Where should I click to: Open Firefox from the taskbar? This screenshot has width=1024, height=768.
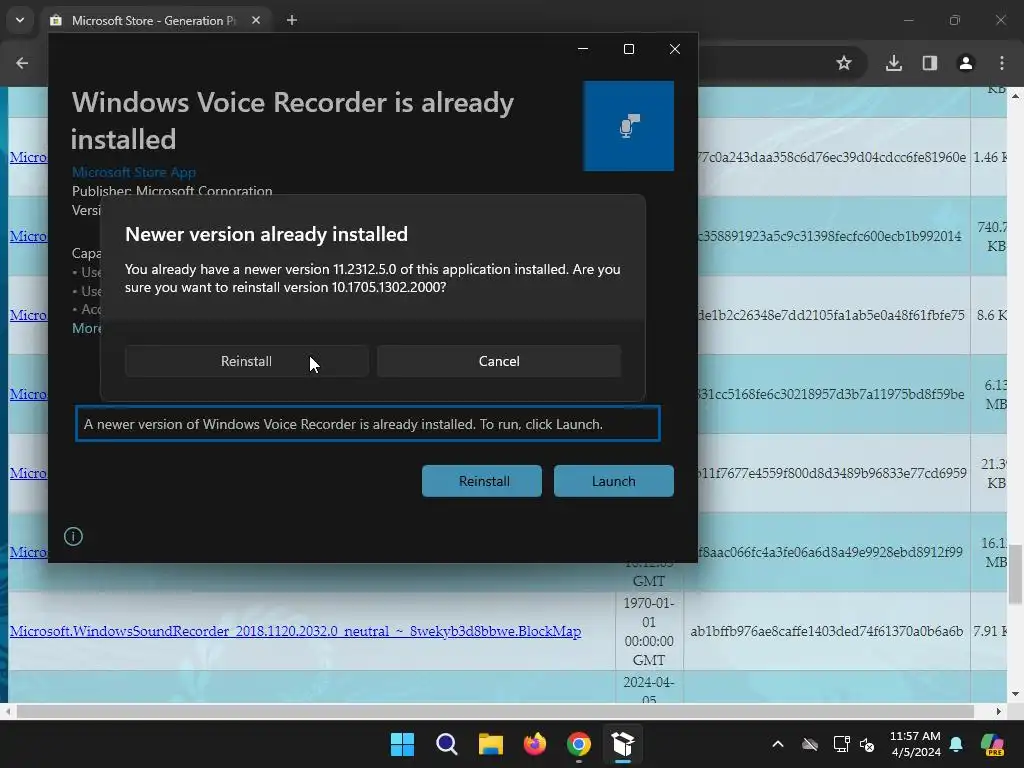535,744
